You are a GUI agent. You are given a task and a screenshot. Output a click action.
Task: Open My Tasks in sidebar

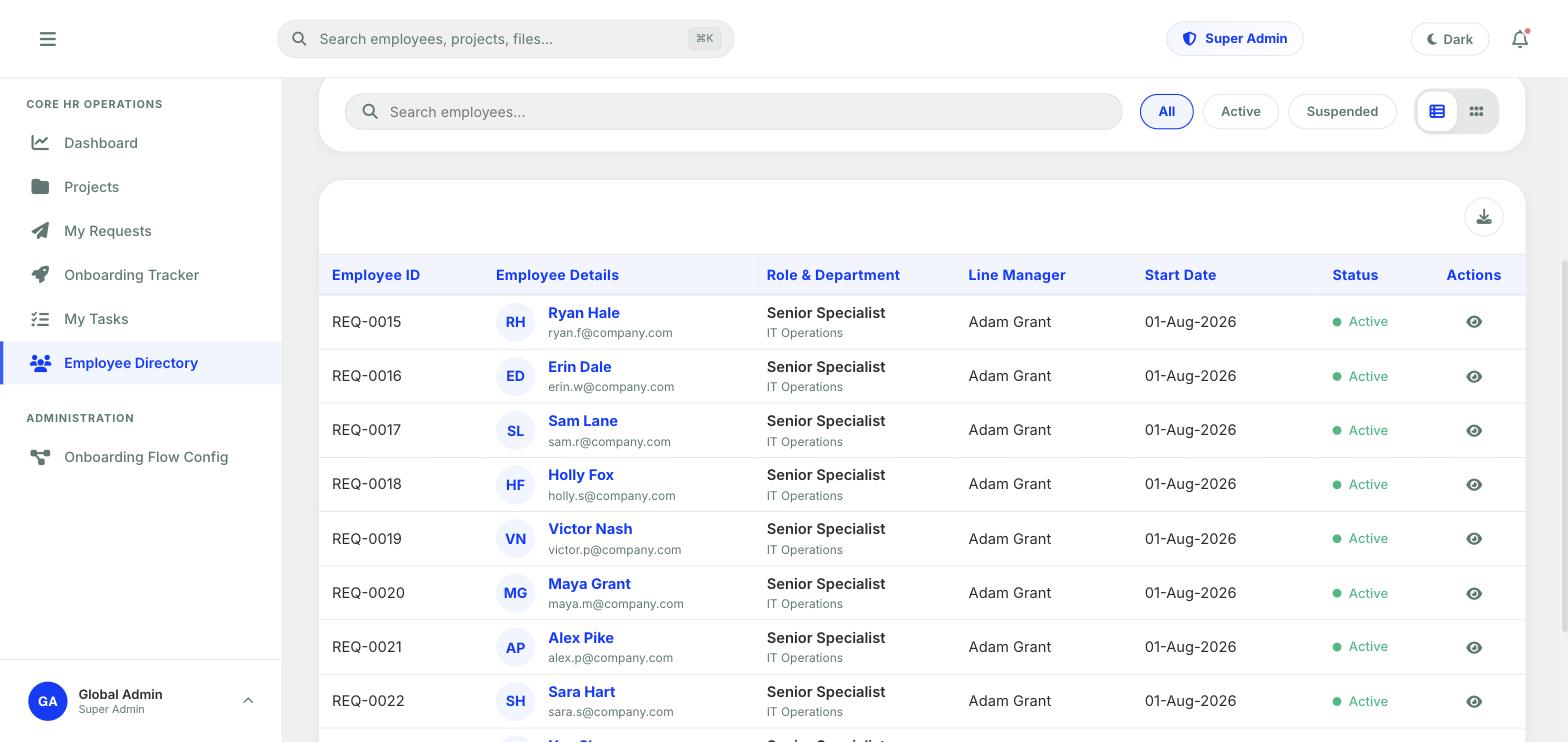coord(141,319)
